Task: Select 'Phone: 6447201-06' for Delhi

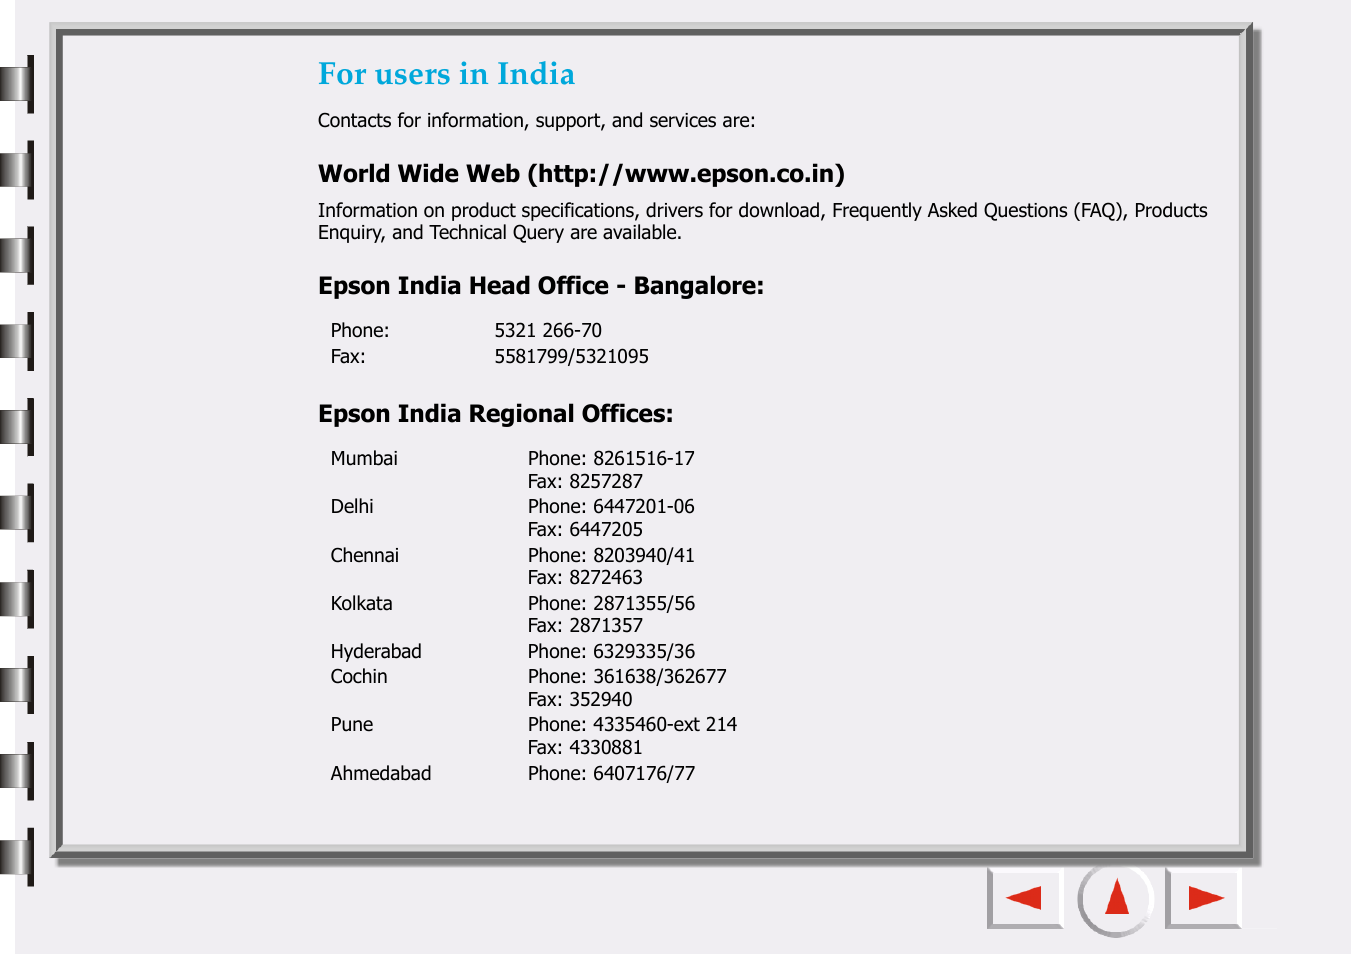Action: point(611,506)
